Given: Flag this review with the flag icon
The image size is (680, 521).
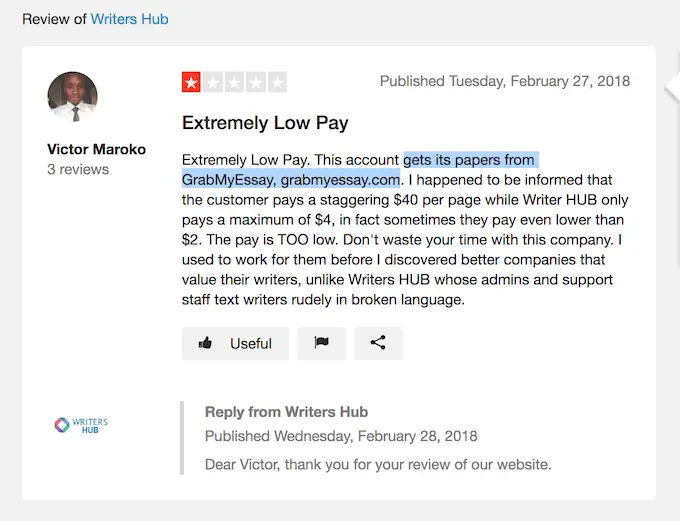Looking at the screenshot, I should click(321, 343).
